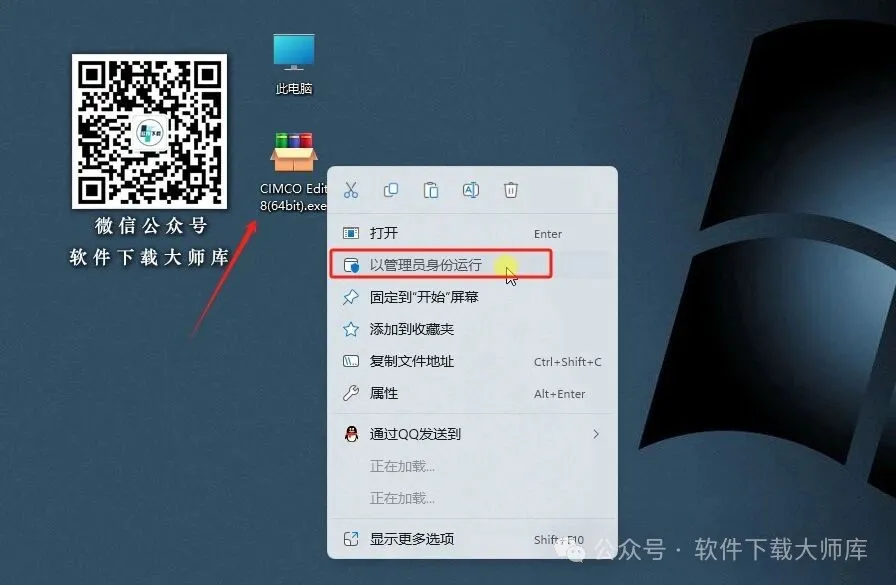Viewport: 896px width, 585px height.
Task: Open the 此电脑 desktop icon
Action: click(294, 64)
